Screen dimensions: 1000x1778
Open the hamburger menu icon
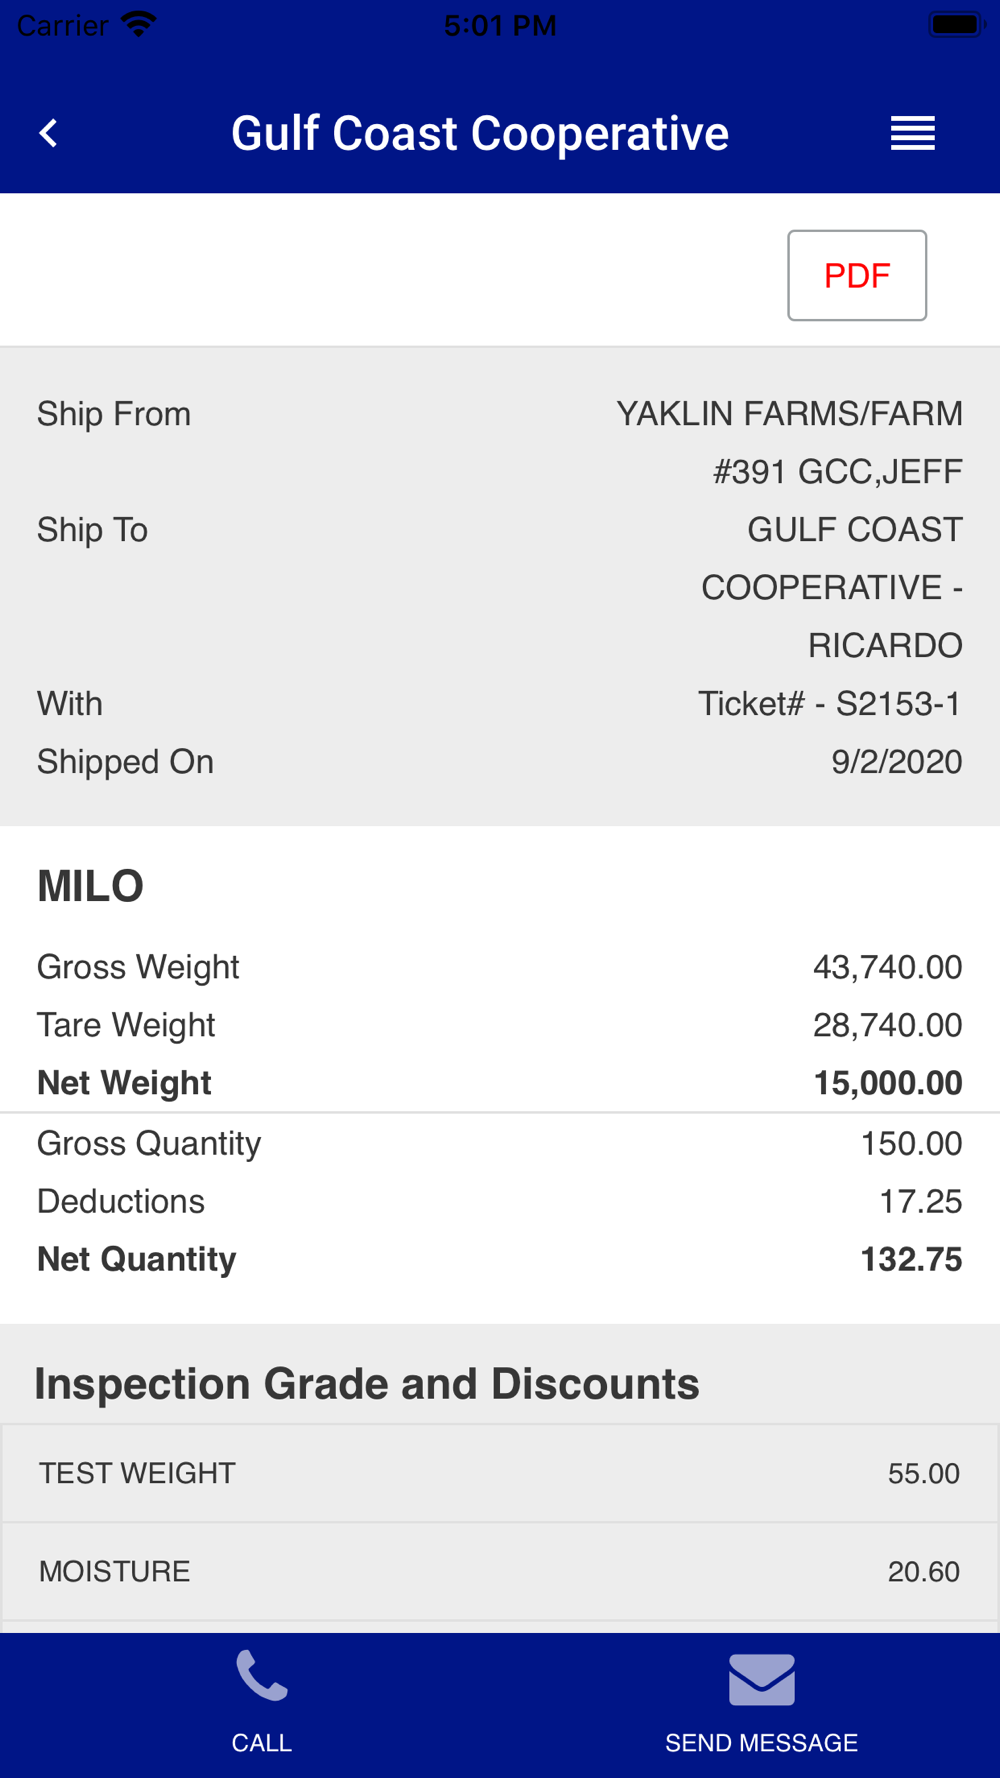pyautogui.click(x=912, y=133)
